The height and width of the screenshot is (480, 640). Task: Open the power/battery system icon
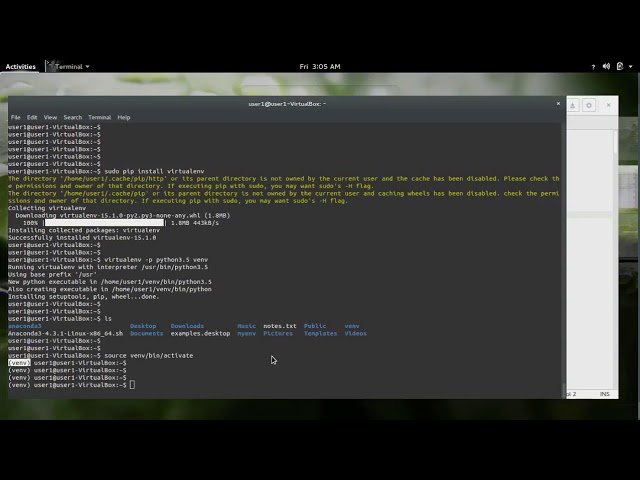620,66
